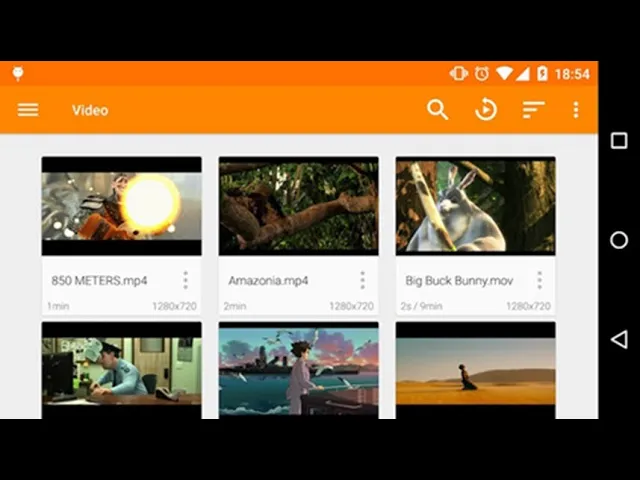Open options for Big Buck Bunny.mov

coord(540,280)
